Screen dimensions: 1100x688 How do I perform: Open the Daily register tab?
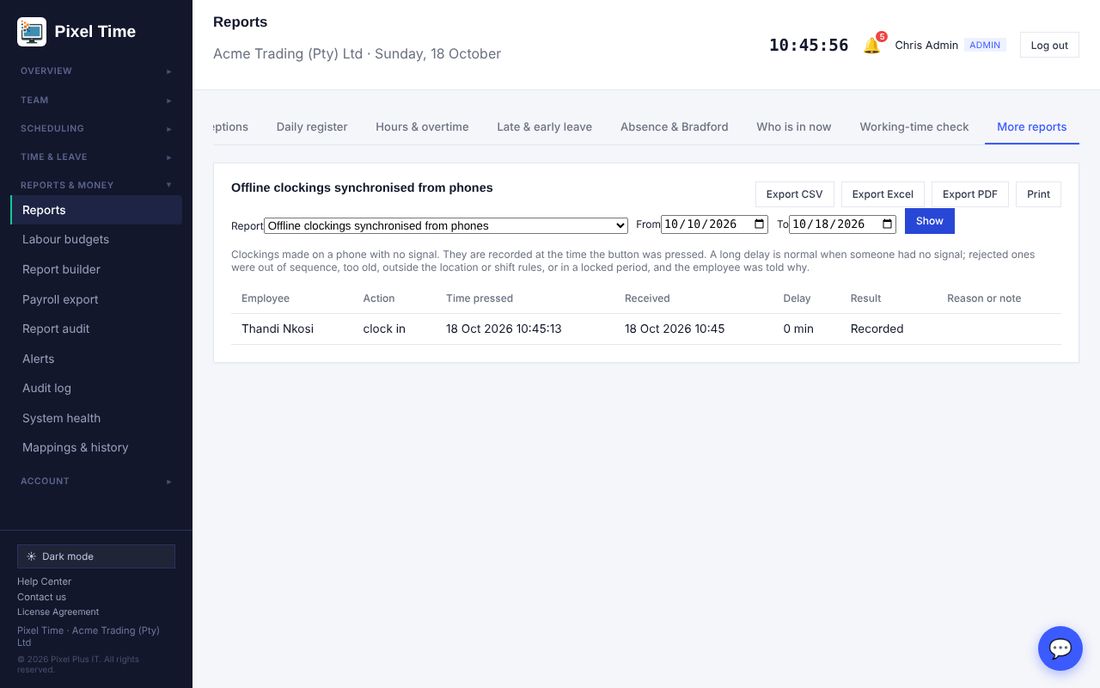[311, 127]
